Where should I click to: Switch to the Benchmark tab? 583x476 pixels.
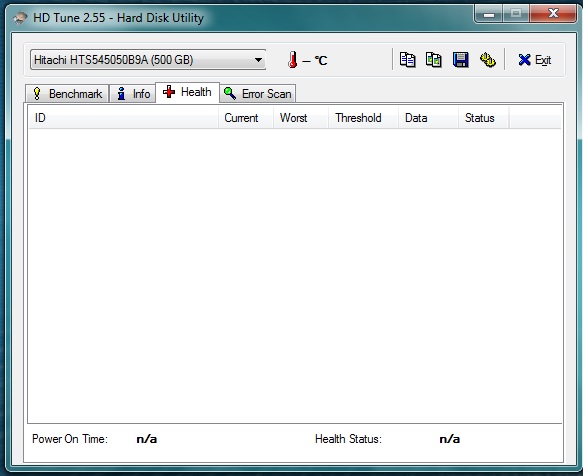[x=67, y=94]
